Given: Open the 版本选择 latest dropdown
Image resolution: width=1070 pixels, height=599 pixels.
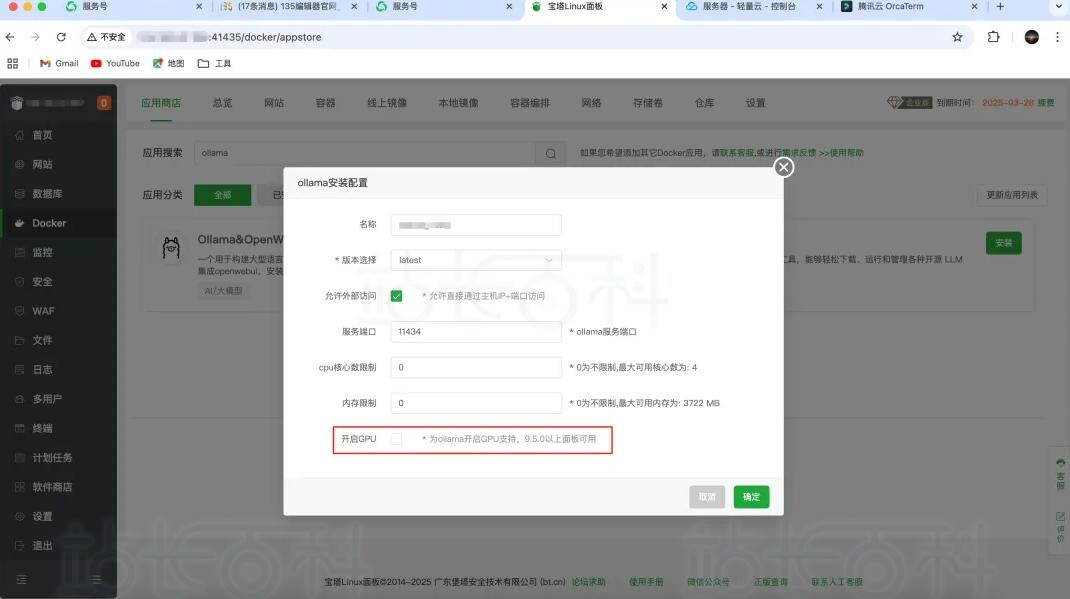Looking at the screenshot, I should (x=476, y=260).
